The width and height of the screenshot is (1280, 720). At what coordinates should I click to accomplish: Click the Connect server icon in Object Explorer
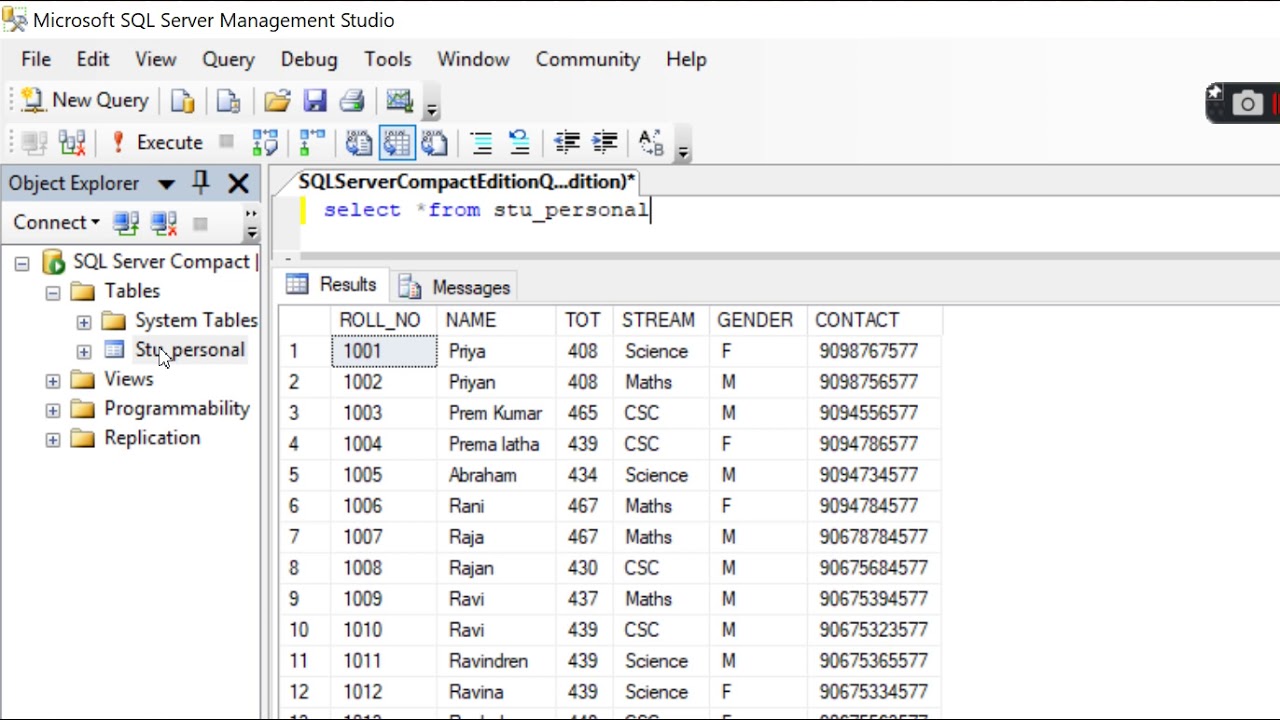(x=126, y=222)
